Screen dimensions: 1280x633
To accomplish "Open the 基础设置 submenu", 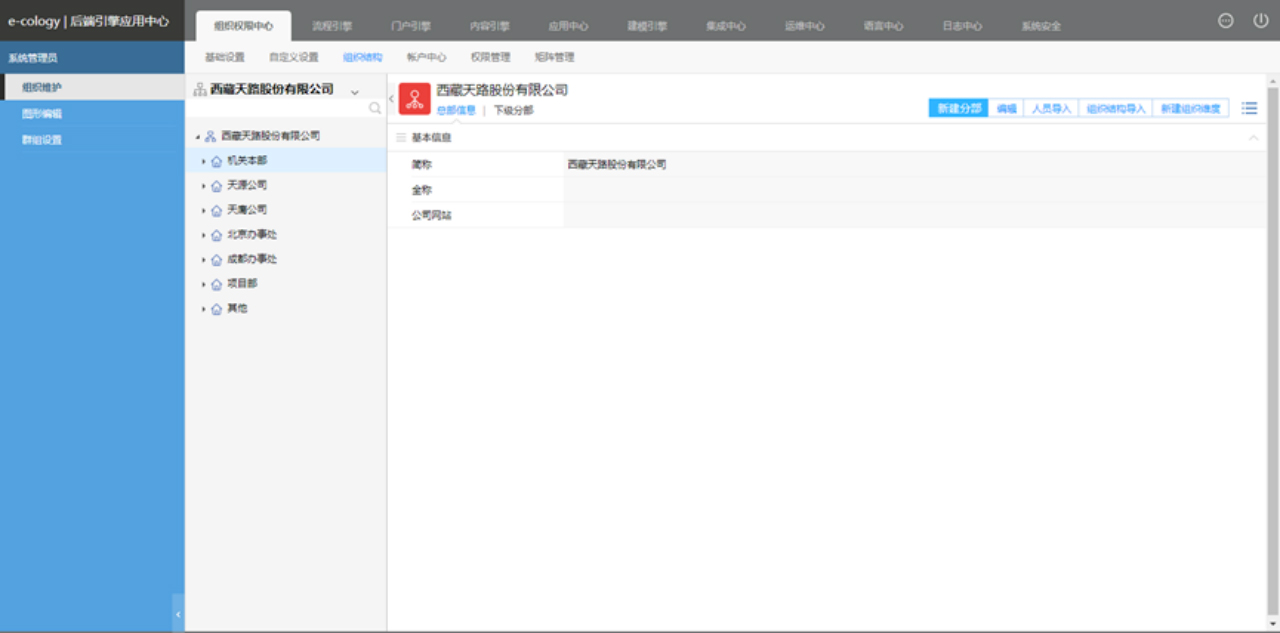I will pos(225,58).
